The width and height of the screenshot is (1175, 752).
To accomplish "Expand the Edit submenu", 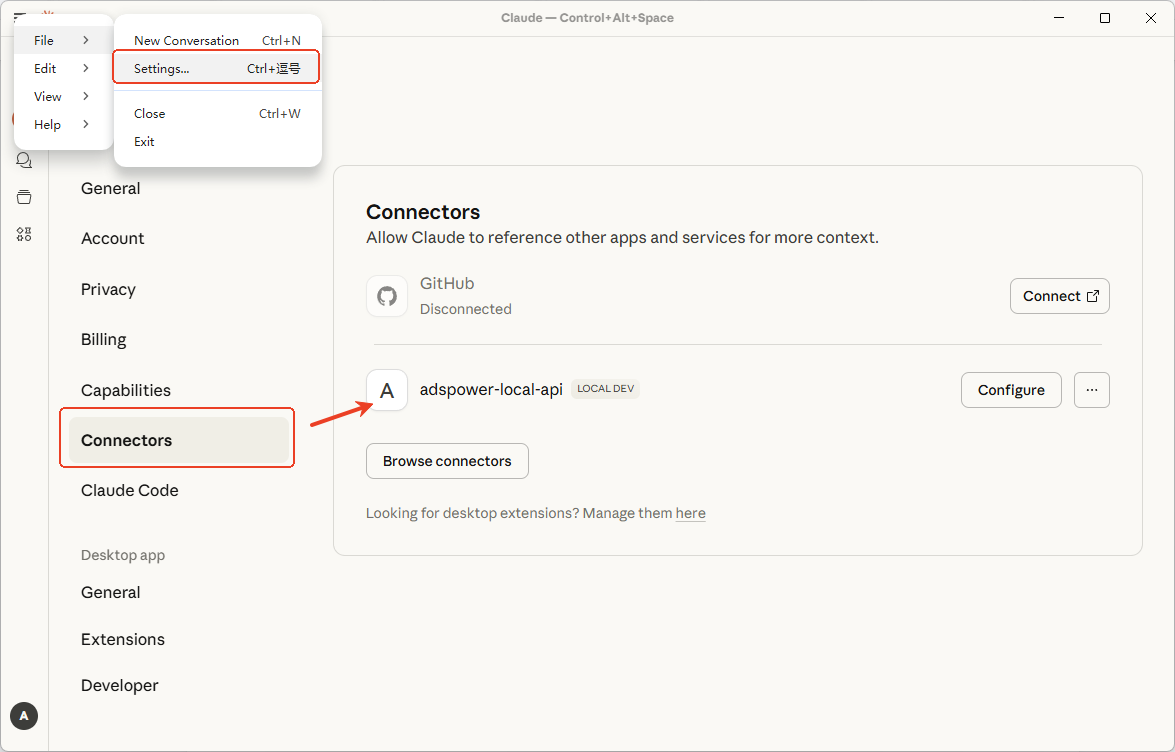I will pyautogui.click(x=62, y=69).
